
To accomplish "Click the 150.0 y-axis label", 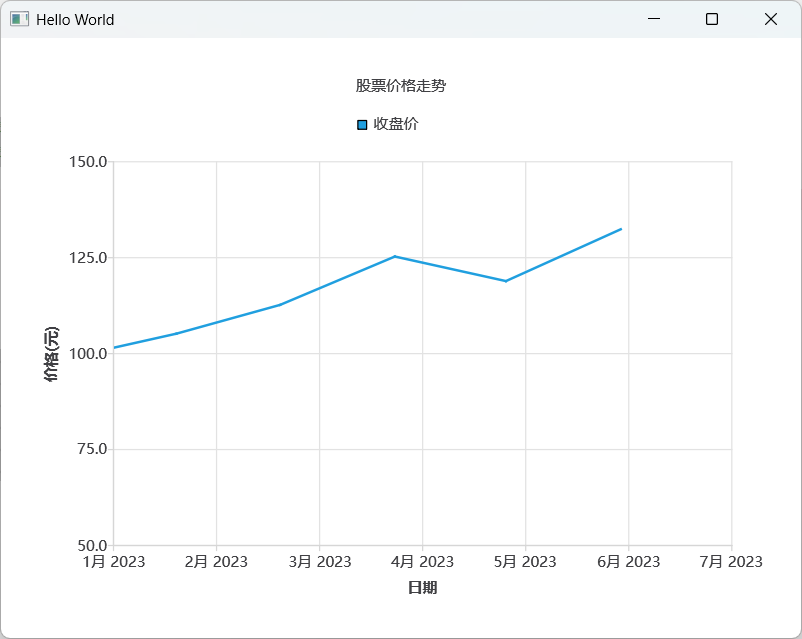I will point(88,162).
